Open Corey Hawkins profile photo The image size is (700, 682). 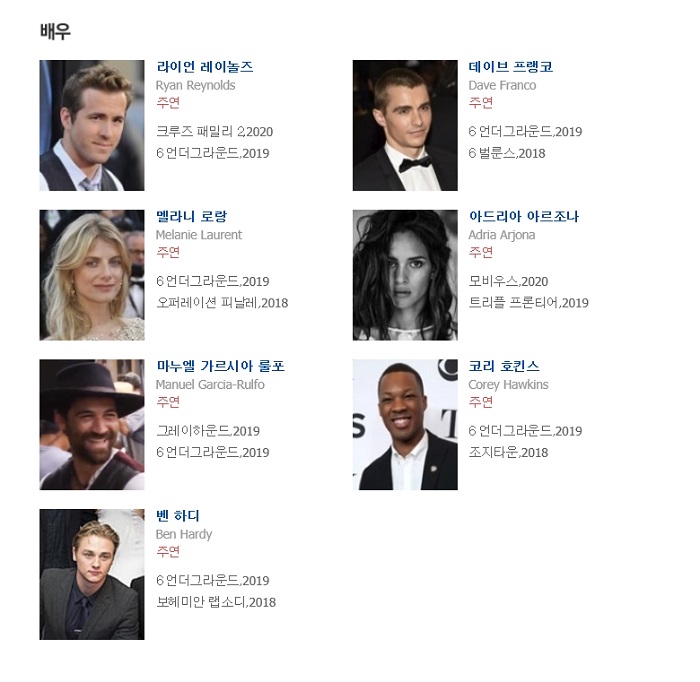click(405, 424)
